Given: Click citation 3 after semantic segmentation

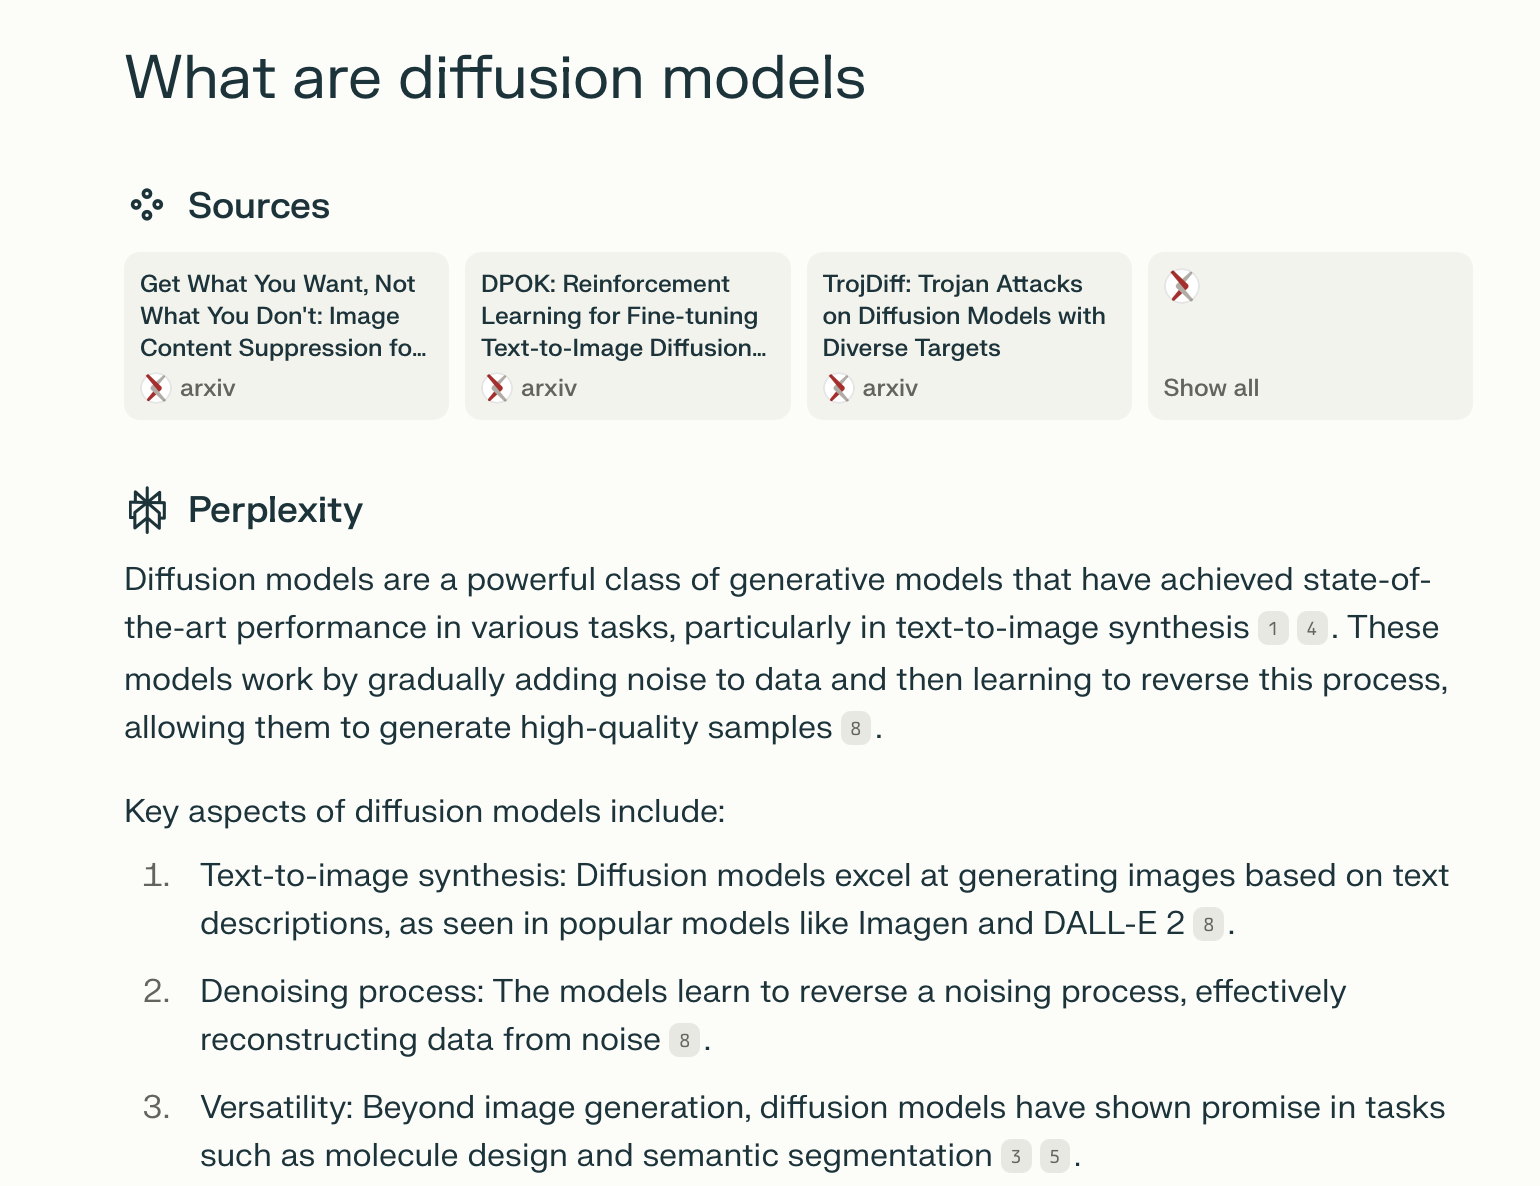Looking at the screenshot, I should (1016, 1157).
